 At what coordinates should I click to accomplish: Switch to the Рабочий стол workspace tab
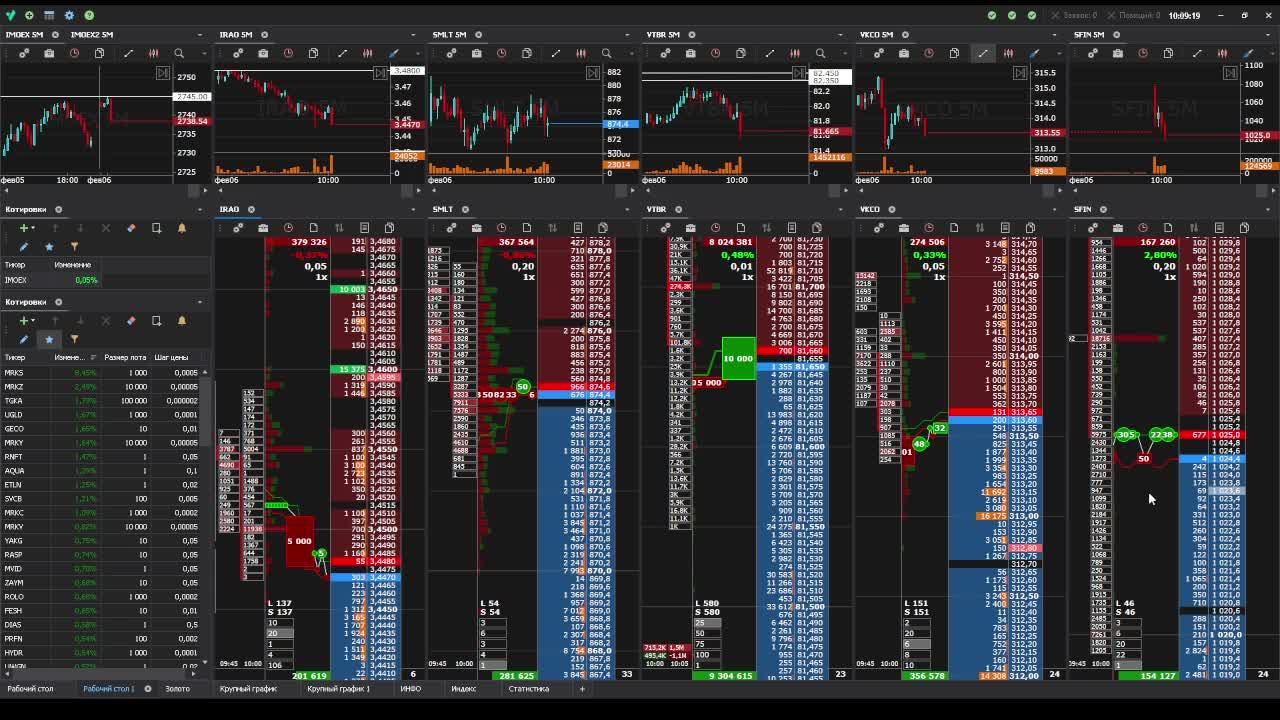[30, 689]
